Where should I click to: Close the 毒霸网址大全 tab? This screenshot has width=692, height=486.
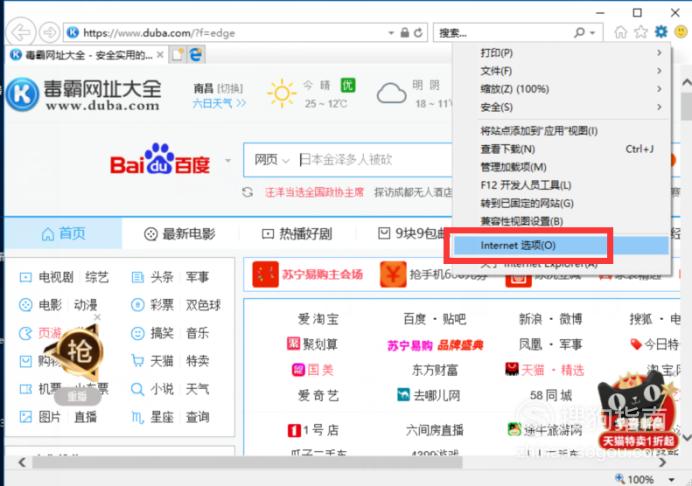tap(160, 55)
